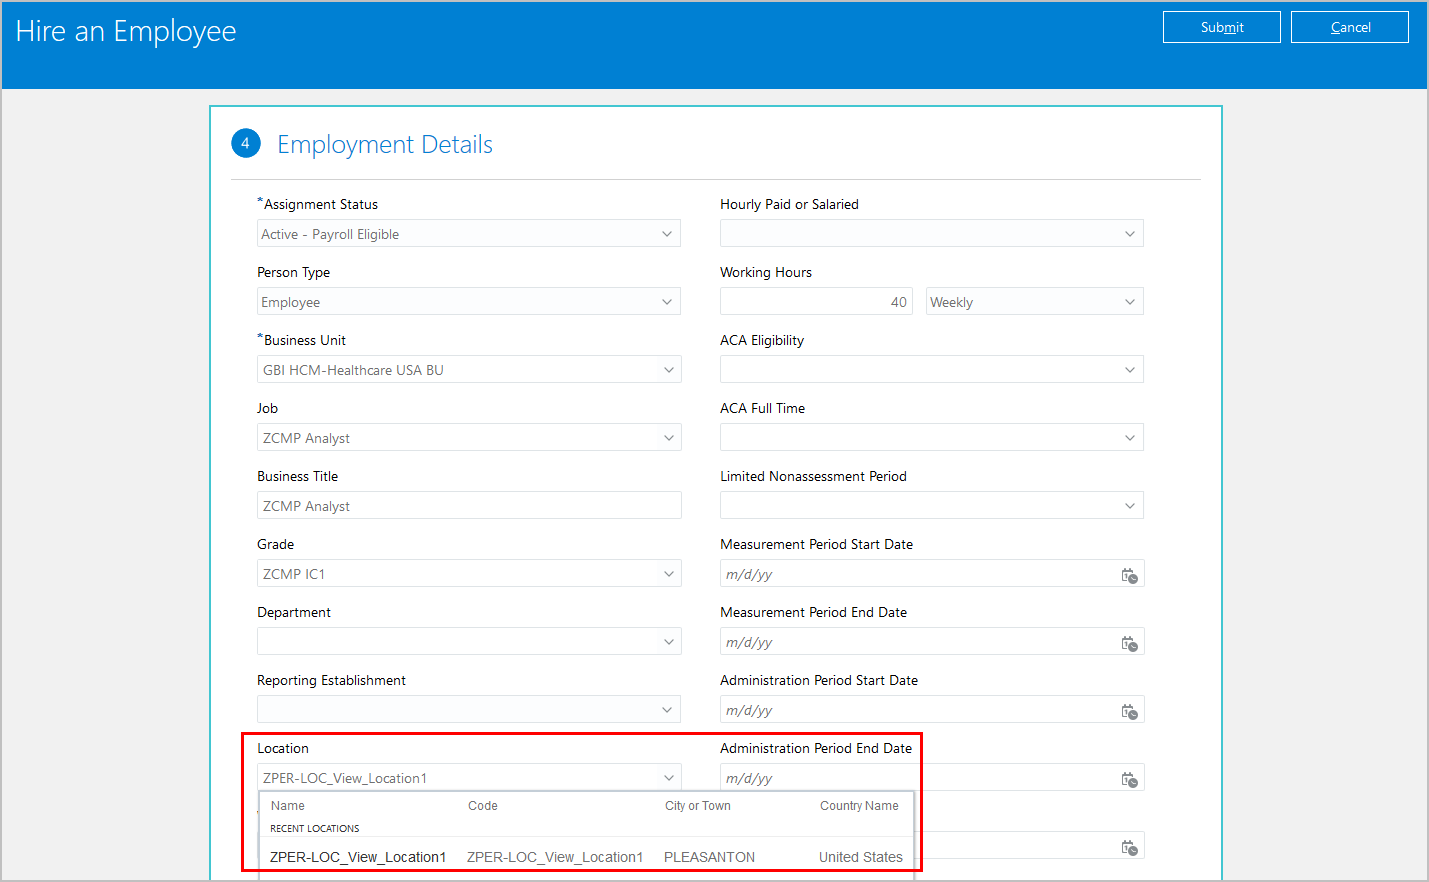Viewport: 1429px width, 882px height.
Task: Collapse the Location dropdown list
Action: tap(668, 778)
